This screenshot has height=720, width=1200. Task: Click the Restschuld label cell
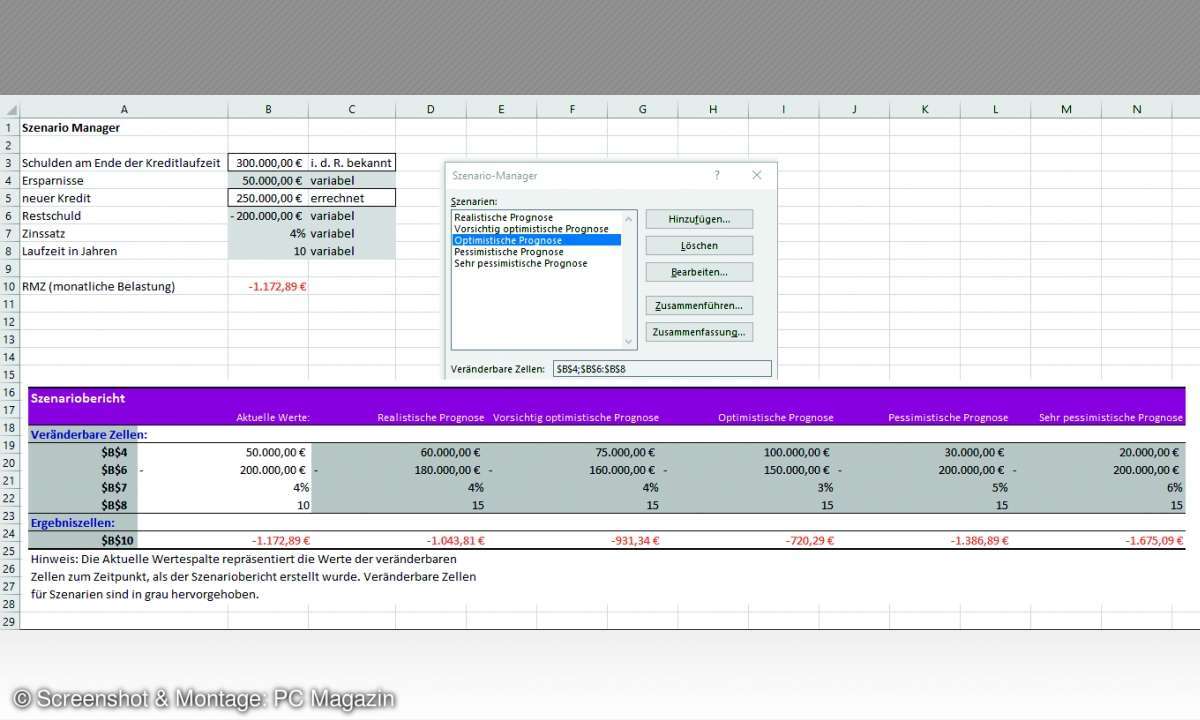click(x=124, y=215)
